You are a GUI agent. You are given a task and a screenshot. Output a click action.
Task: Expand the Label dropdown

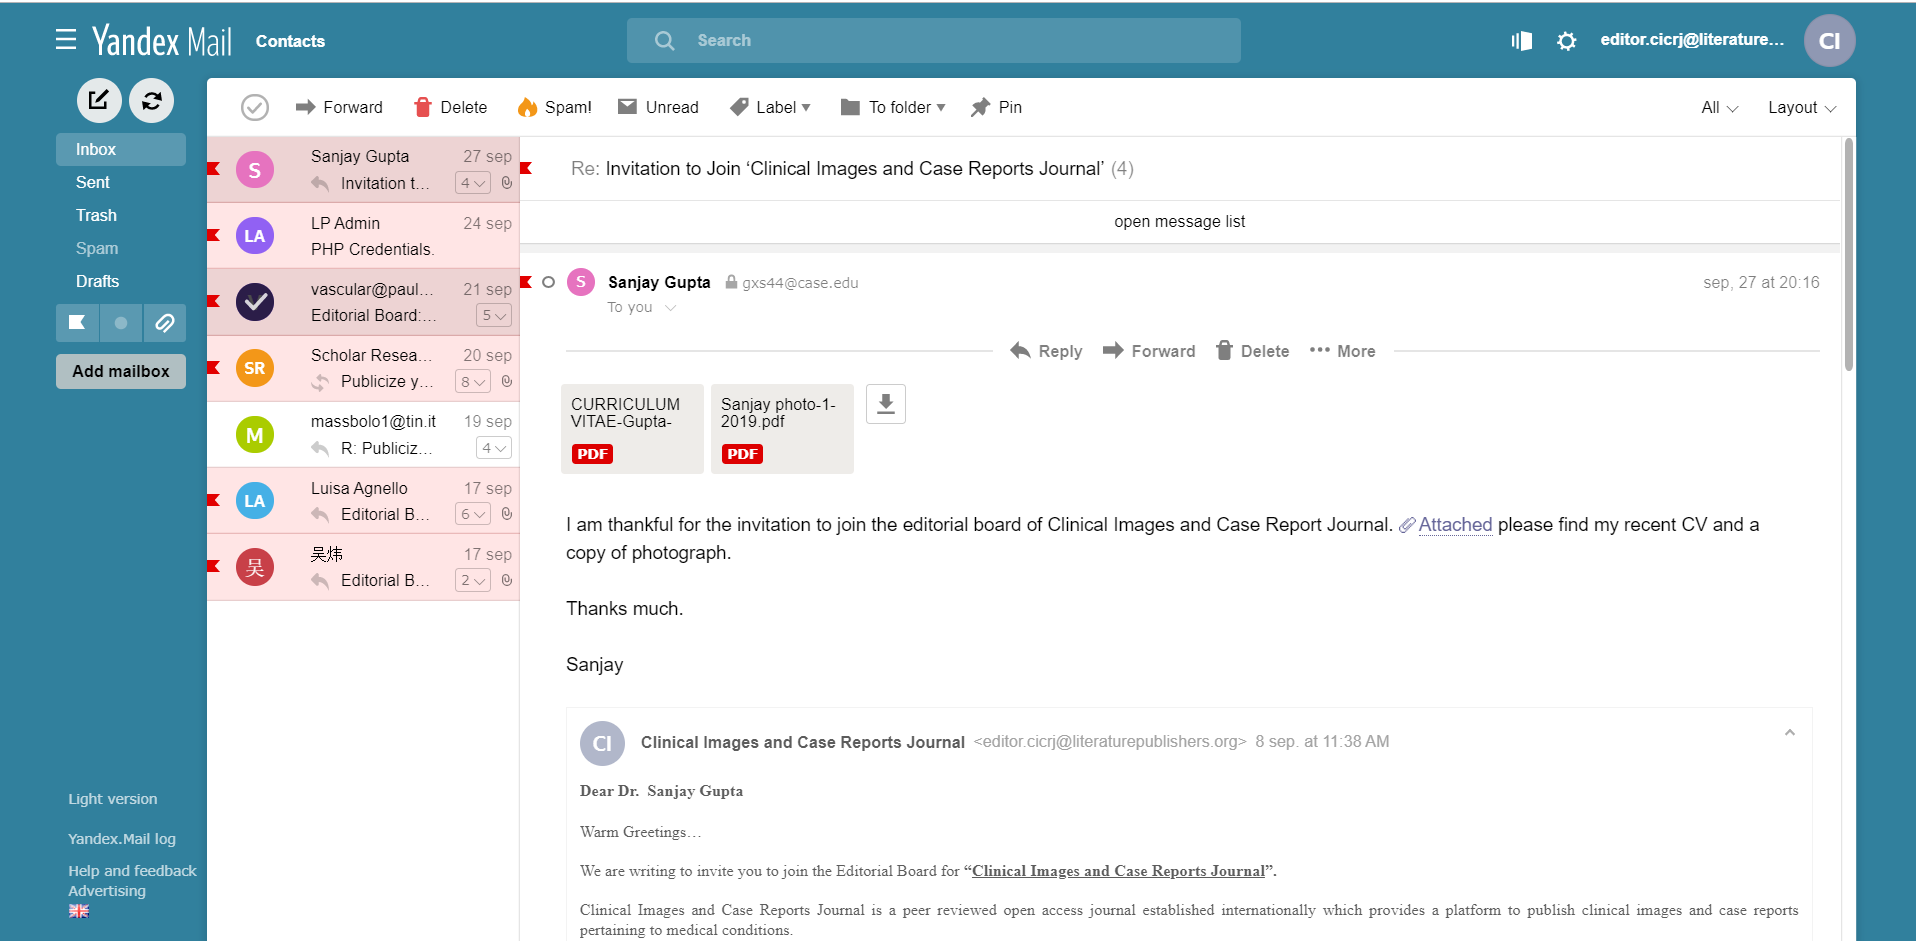[770, 107]
